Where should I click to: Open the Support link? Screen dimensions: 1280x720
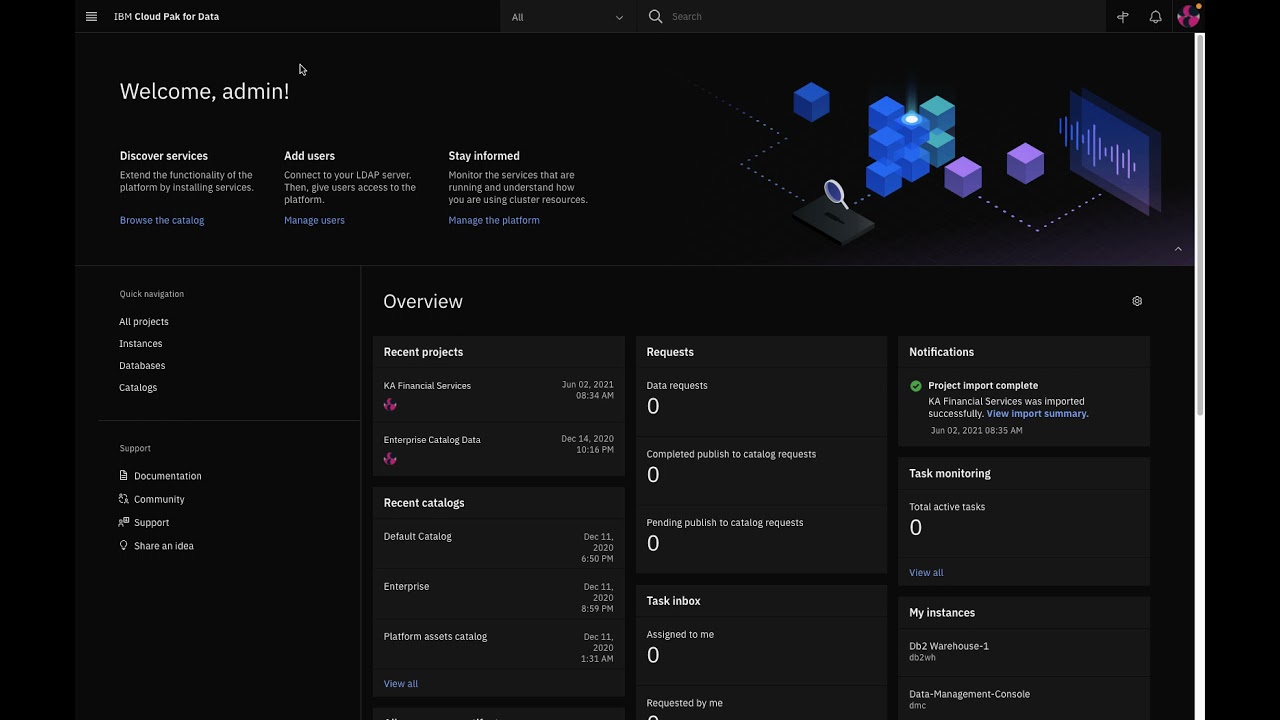[x=152, y=522]
